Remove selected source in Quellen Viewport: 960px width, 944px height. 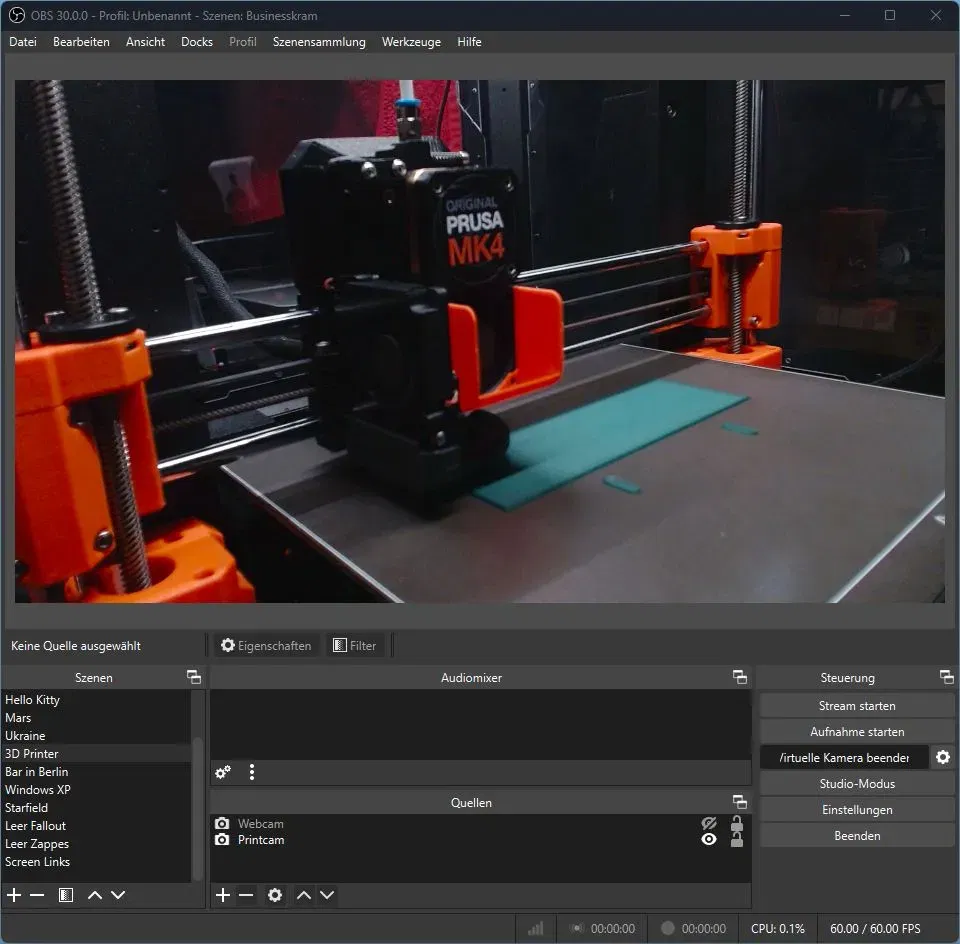click(246, 895)
